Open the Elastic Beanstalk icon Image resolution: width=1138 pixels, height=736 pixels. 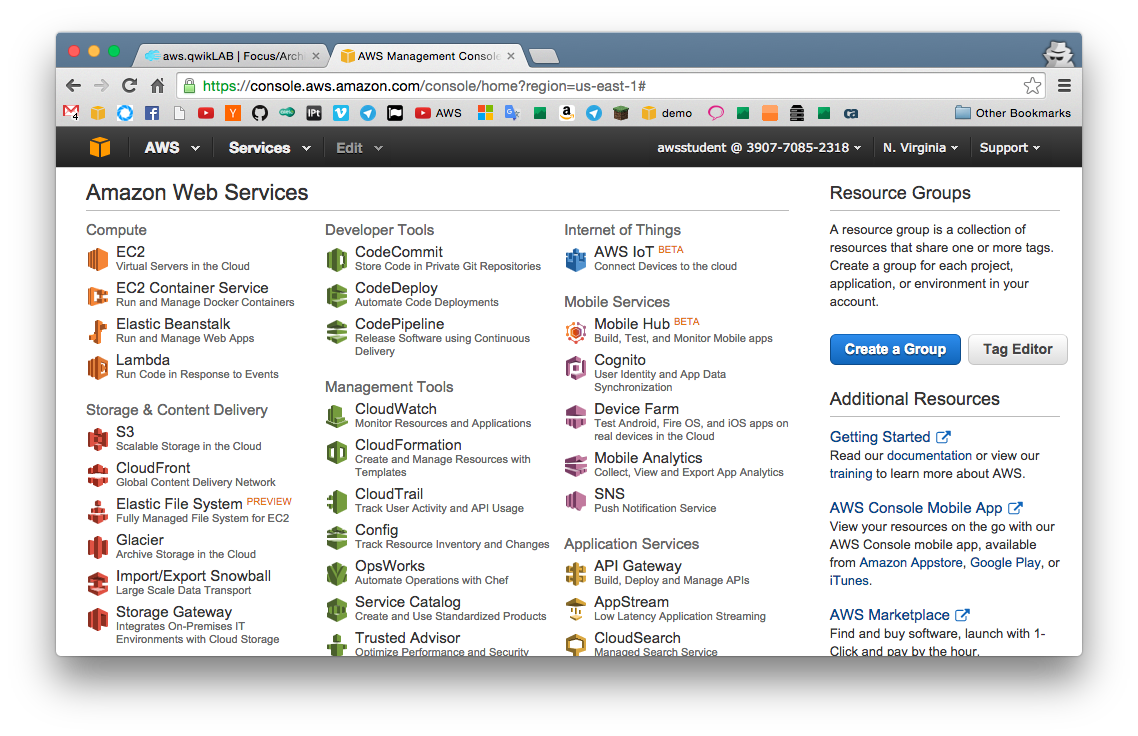[98, 331]
